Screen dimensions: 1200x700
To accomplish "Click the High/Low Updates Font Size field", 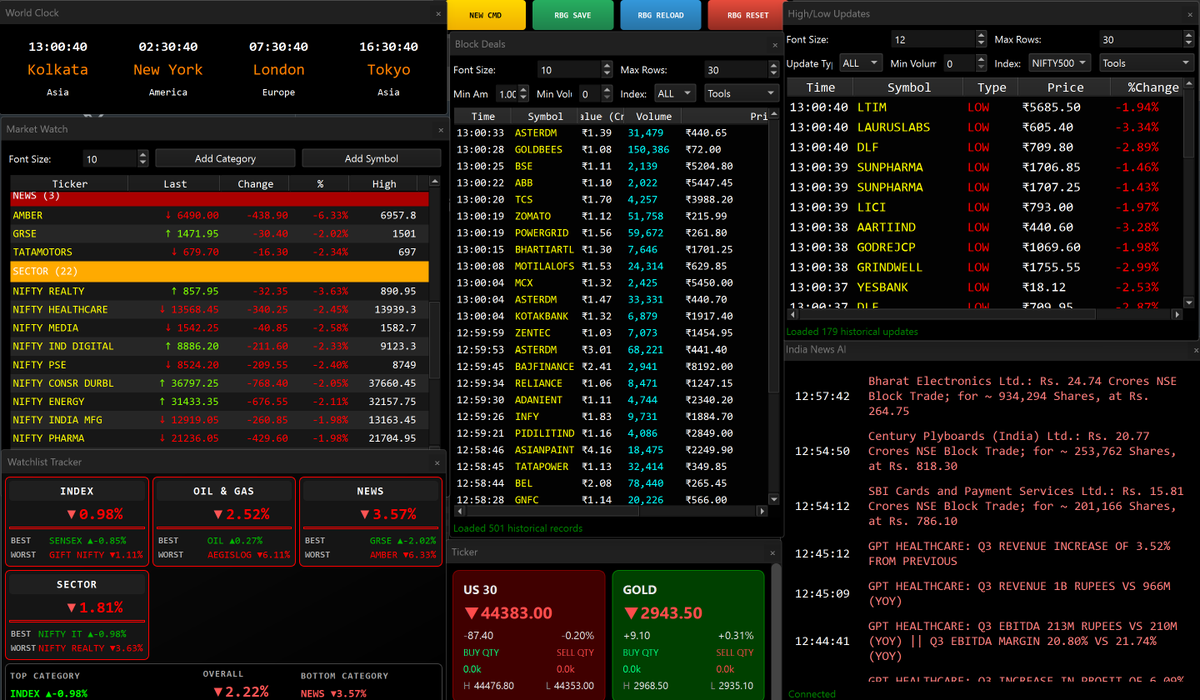I will tap(935, 39).
